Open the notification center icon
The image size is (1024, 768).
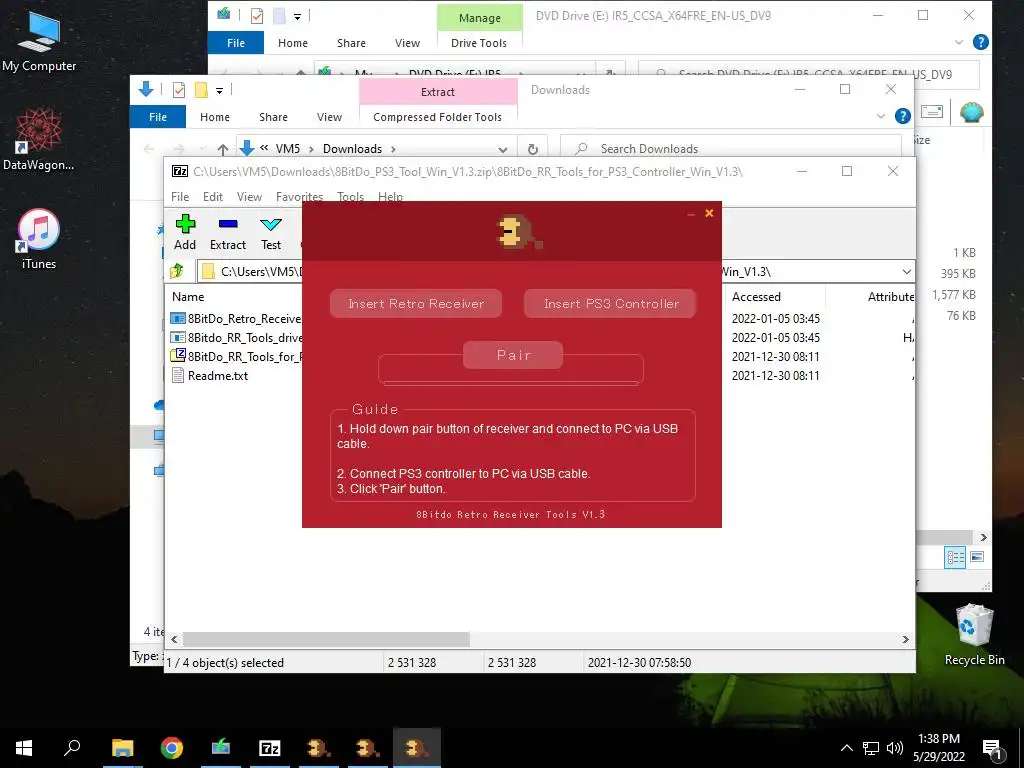click(992, 748)
